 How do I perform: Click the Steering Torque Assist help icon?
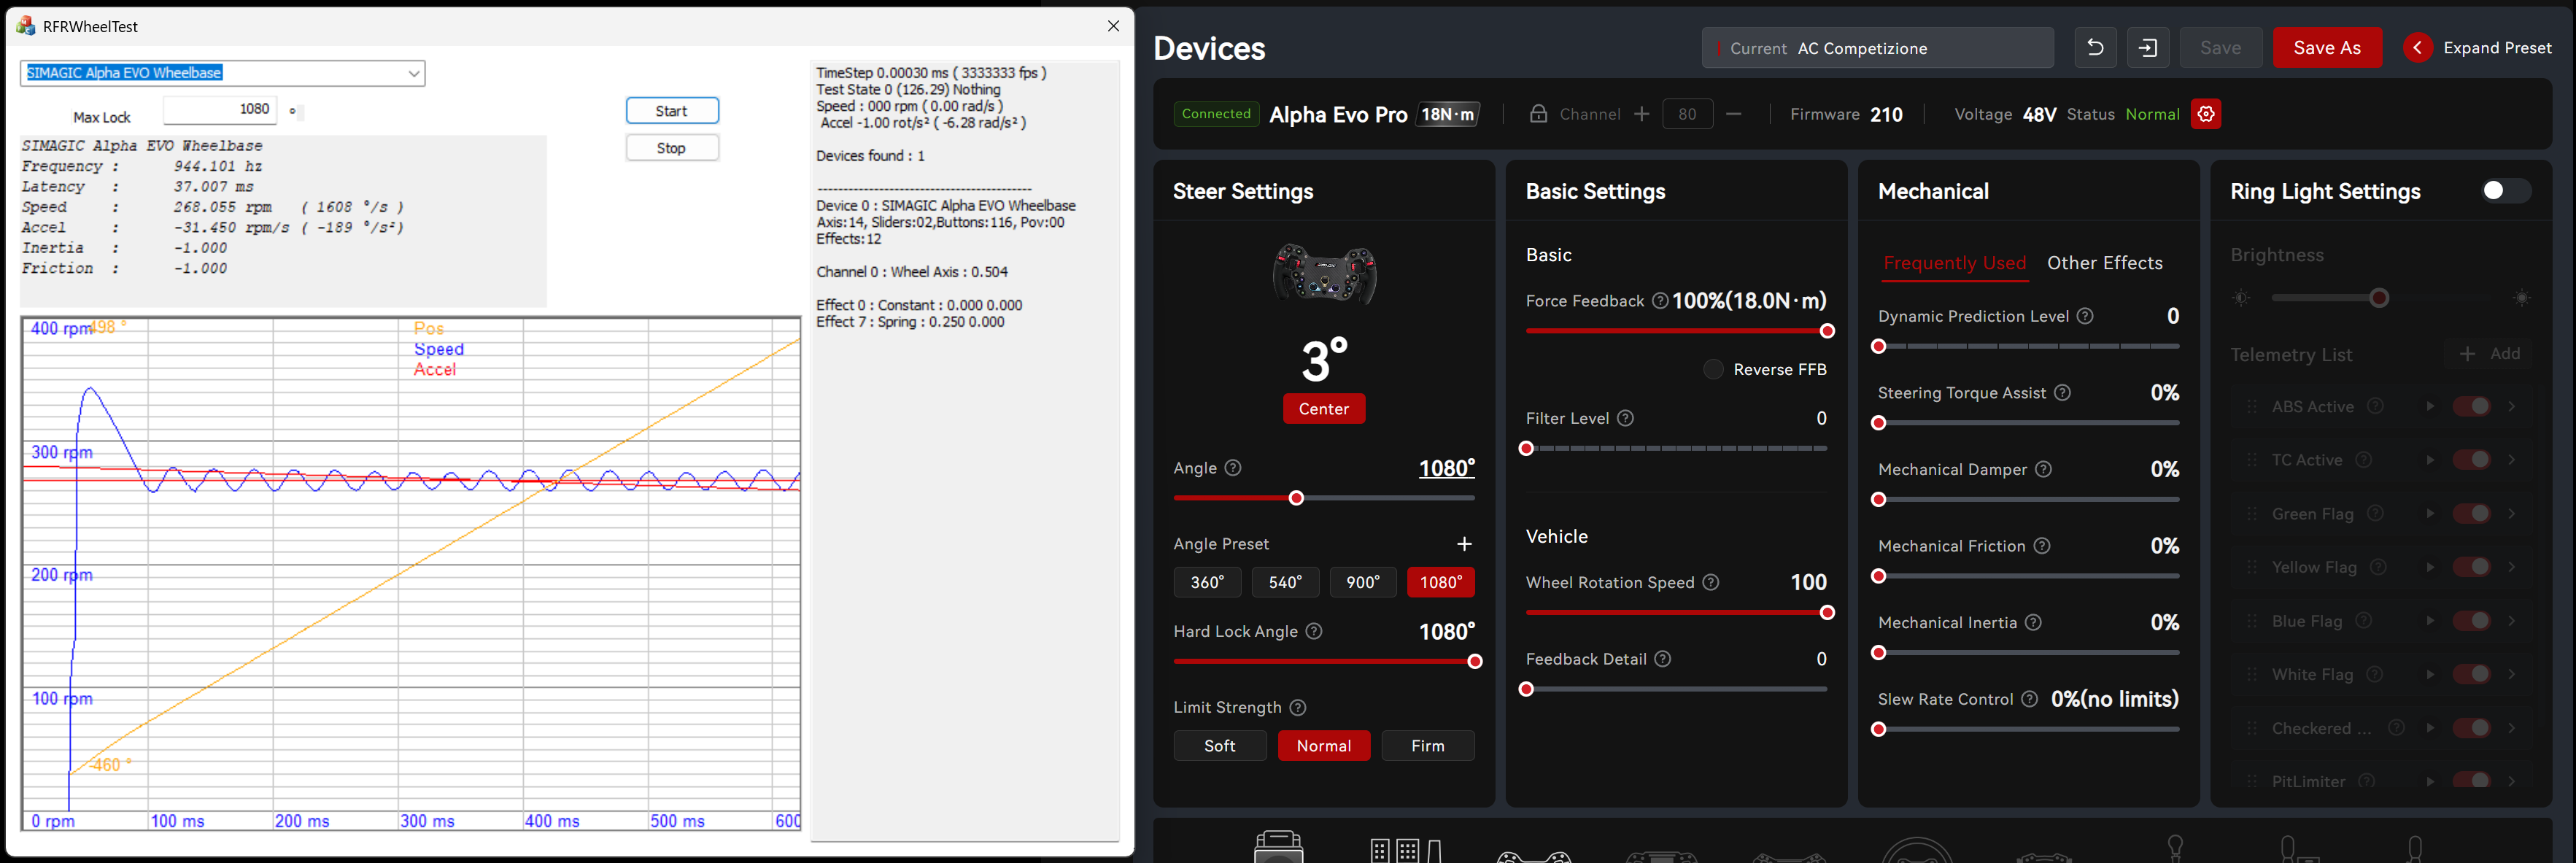pos(2062,393)
